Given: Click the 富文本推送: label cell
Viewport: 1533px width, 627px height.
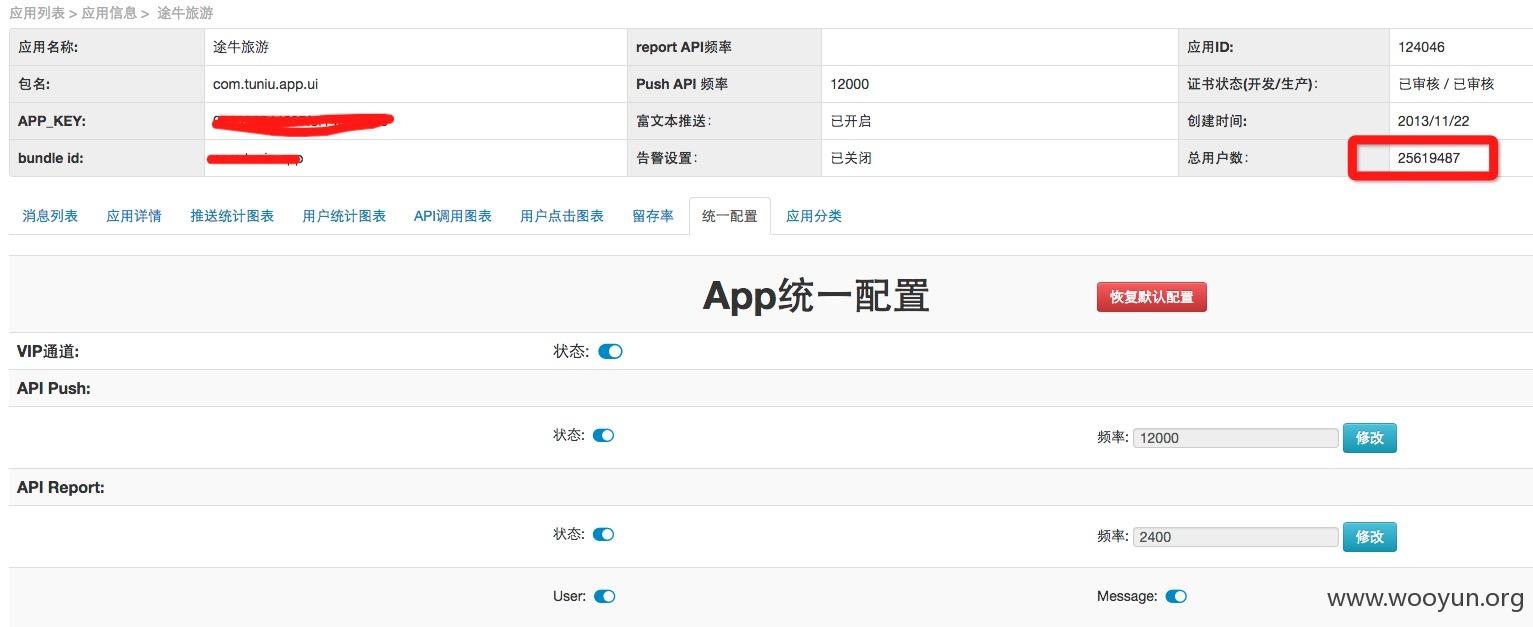Looking at the screenshot, I should [724, 121].
